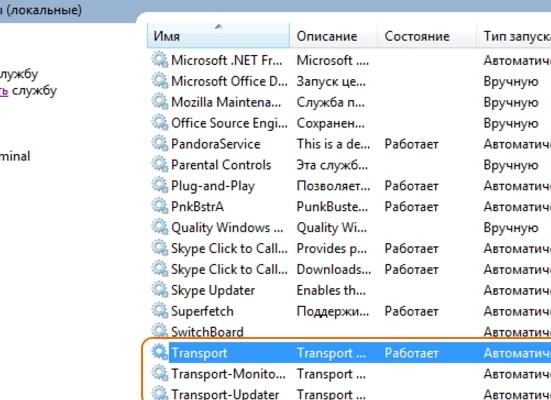The width and height of the screenshot is (551, 400).
Task: Click the gear icon beside PandoraService
Action: point(160,144)
